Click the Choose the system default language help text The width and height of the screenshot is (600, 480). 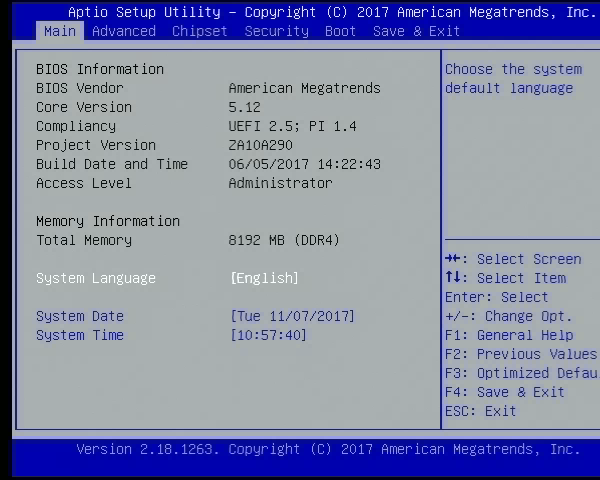coord(514,79)
